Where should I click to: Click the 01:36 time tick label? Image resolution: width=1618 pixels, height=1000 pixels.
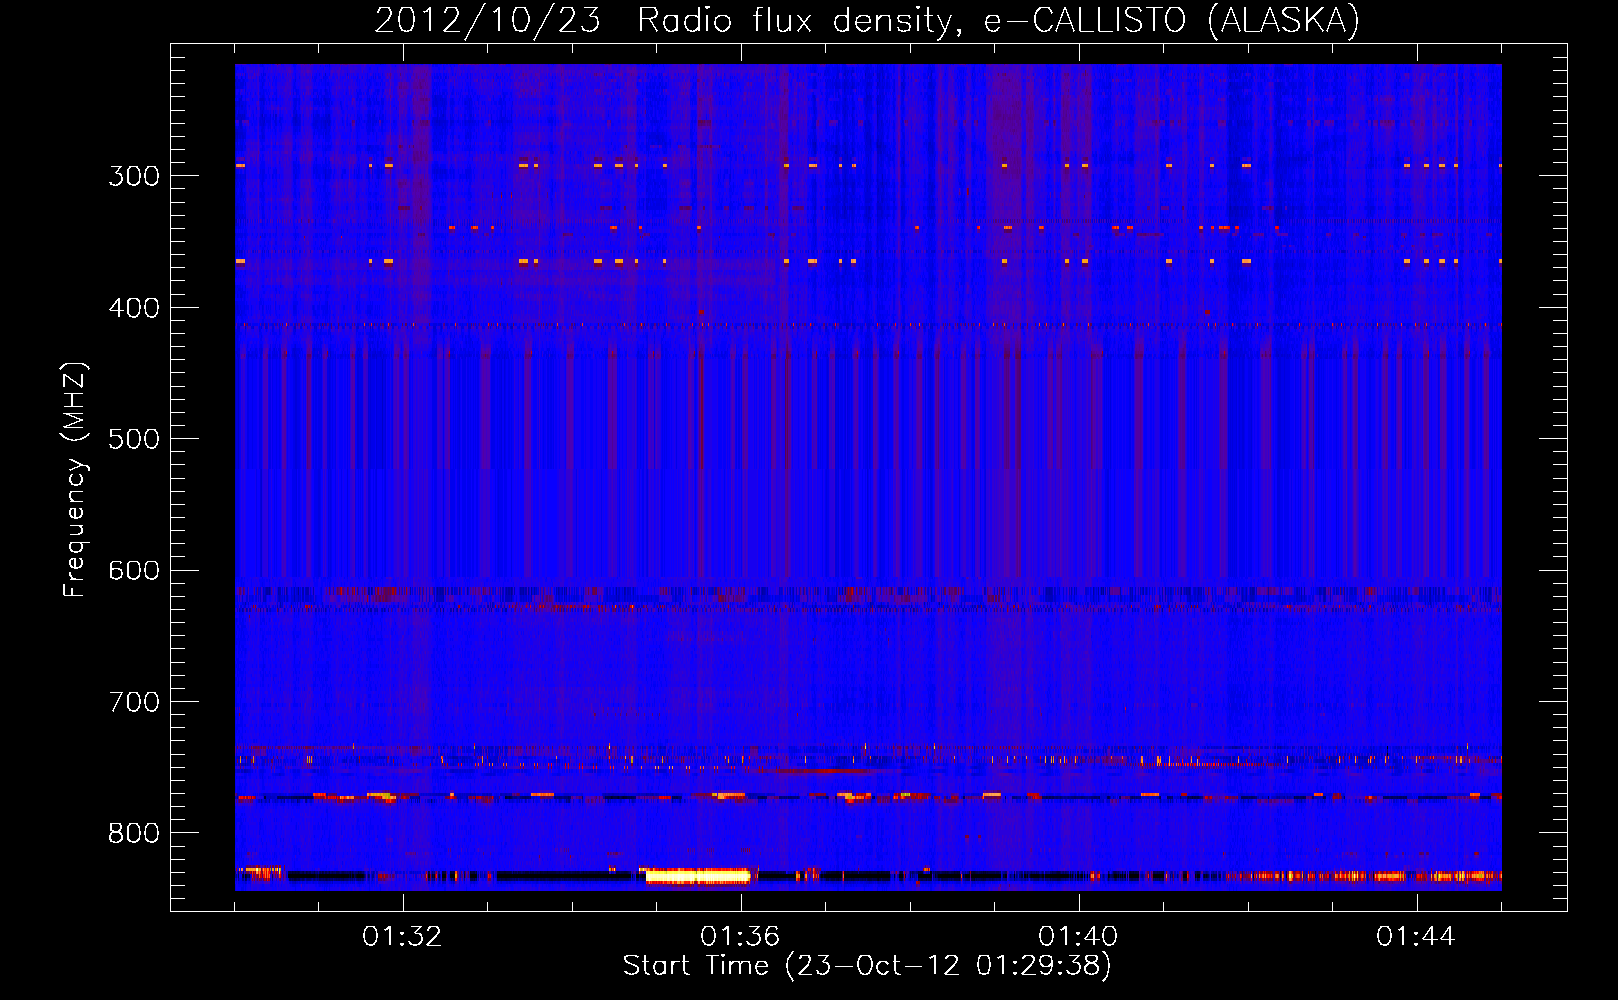(x=740, y=937)
